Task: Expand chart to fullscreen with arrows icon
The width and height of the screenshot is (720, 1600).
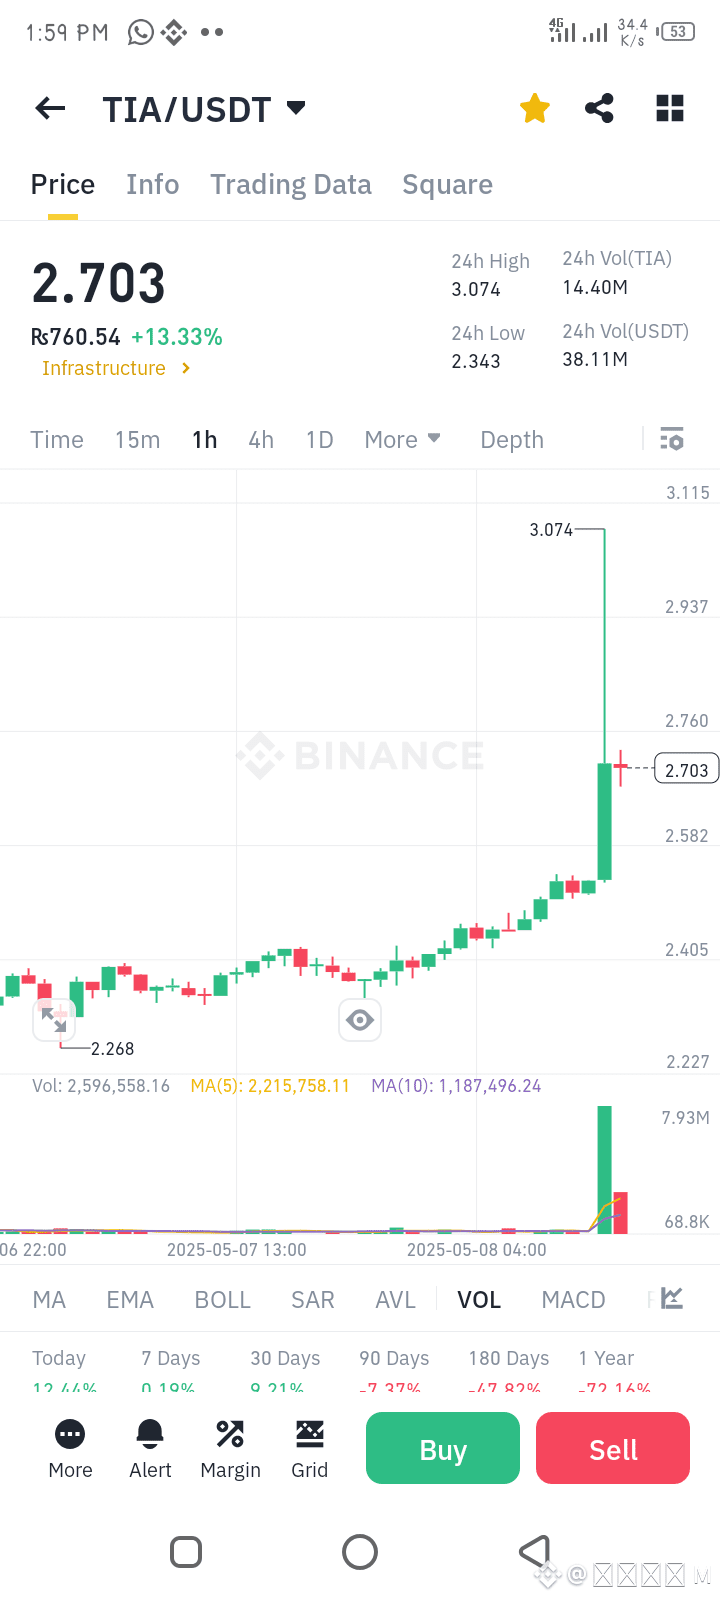Action: click(54, 1020)
